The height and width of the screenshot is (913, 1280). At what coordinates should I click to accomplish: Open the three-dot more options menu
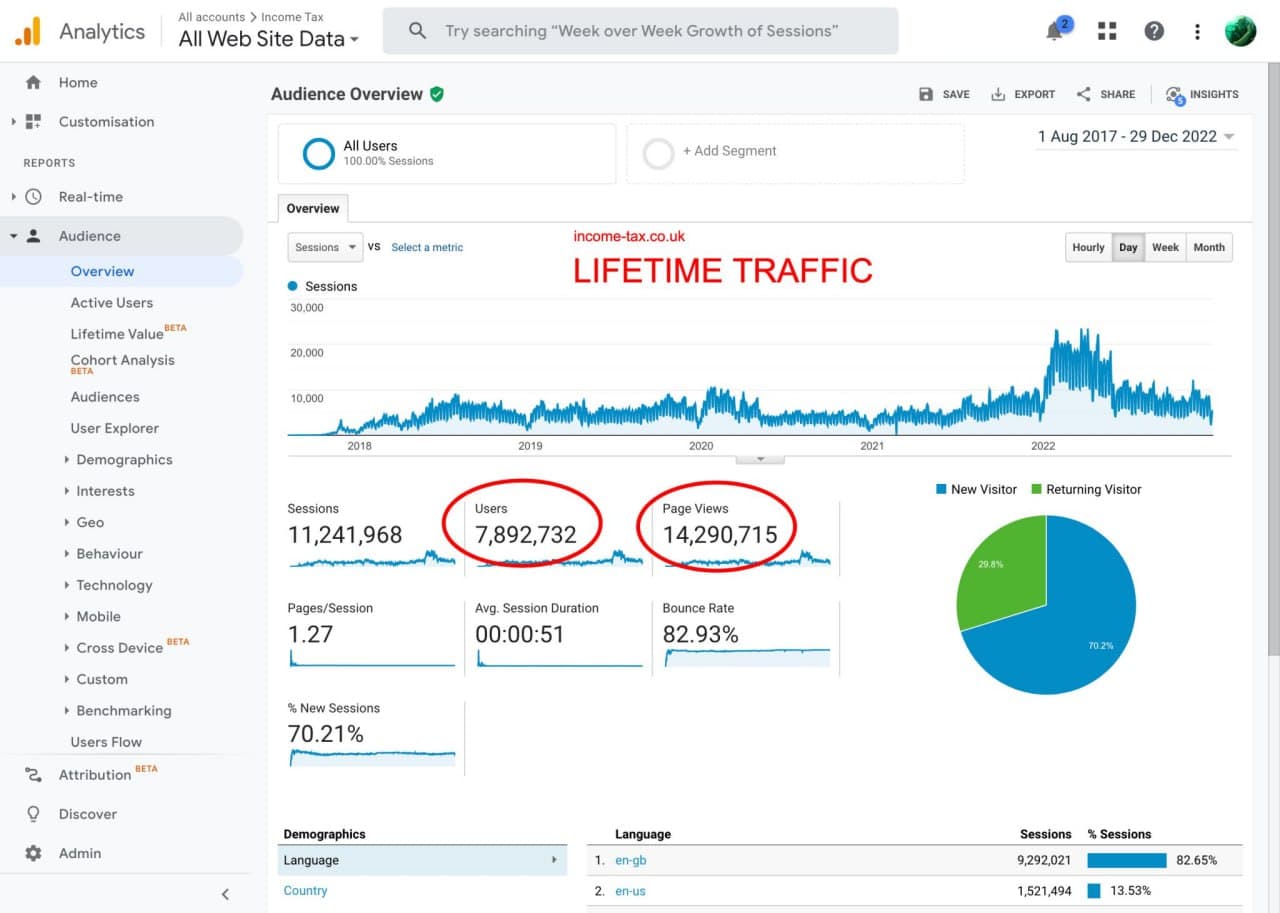tap(1197, 31)
